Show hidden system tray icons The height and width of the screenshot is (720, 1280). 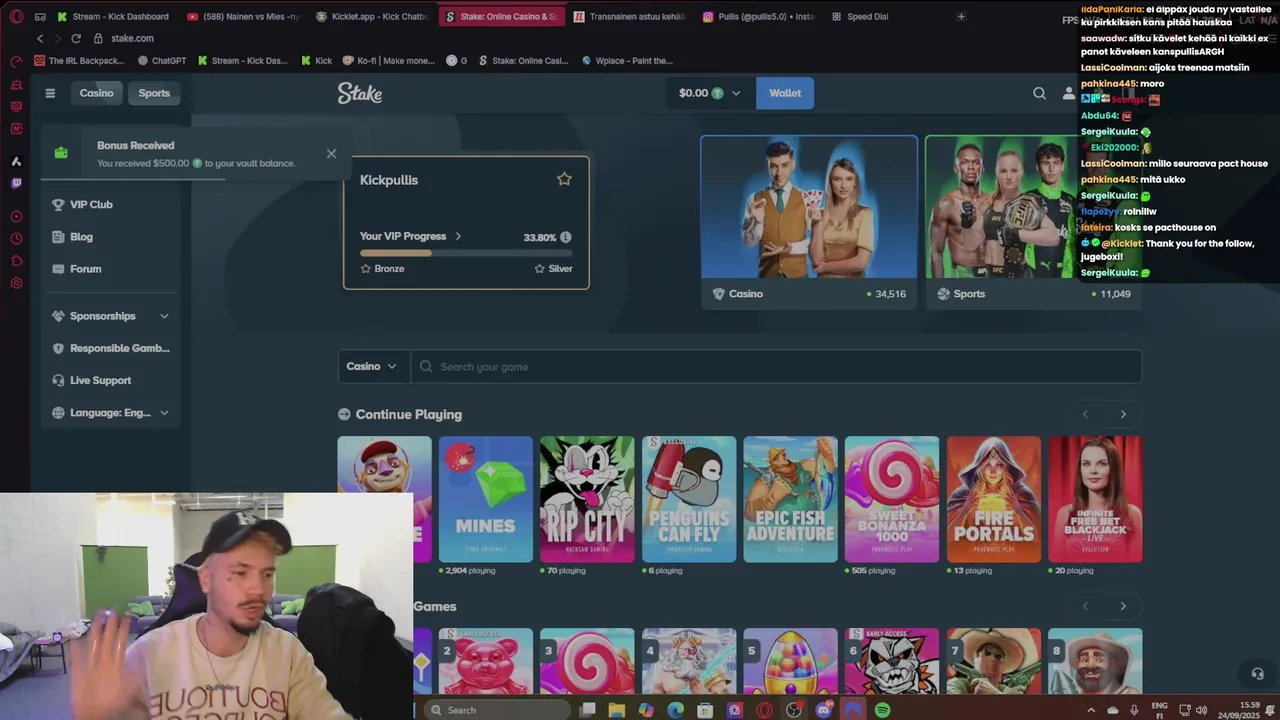coord(1092,710)
